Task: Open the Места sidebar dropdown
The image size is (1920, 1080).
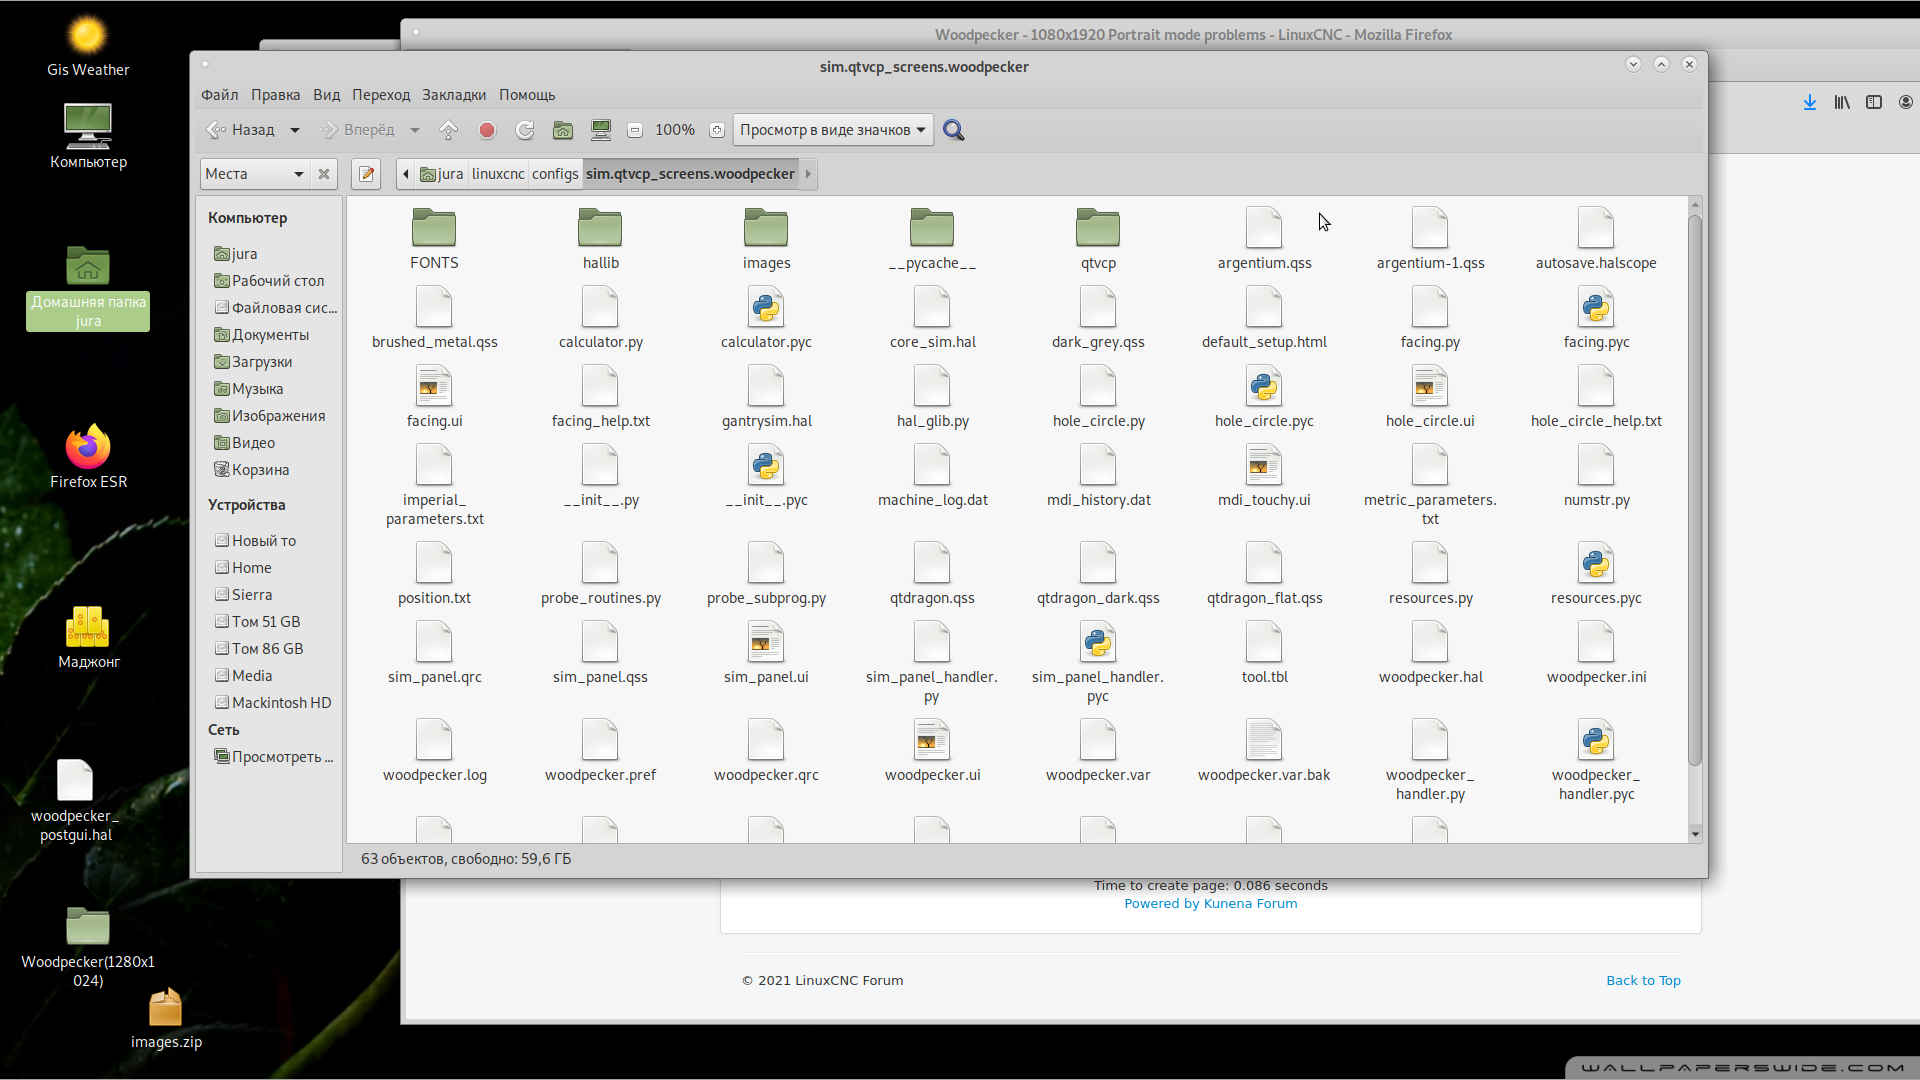Action: (x=254, y=174)
